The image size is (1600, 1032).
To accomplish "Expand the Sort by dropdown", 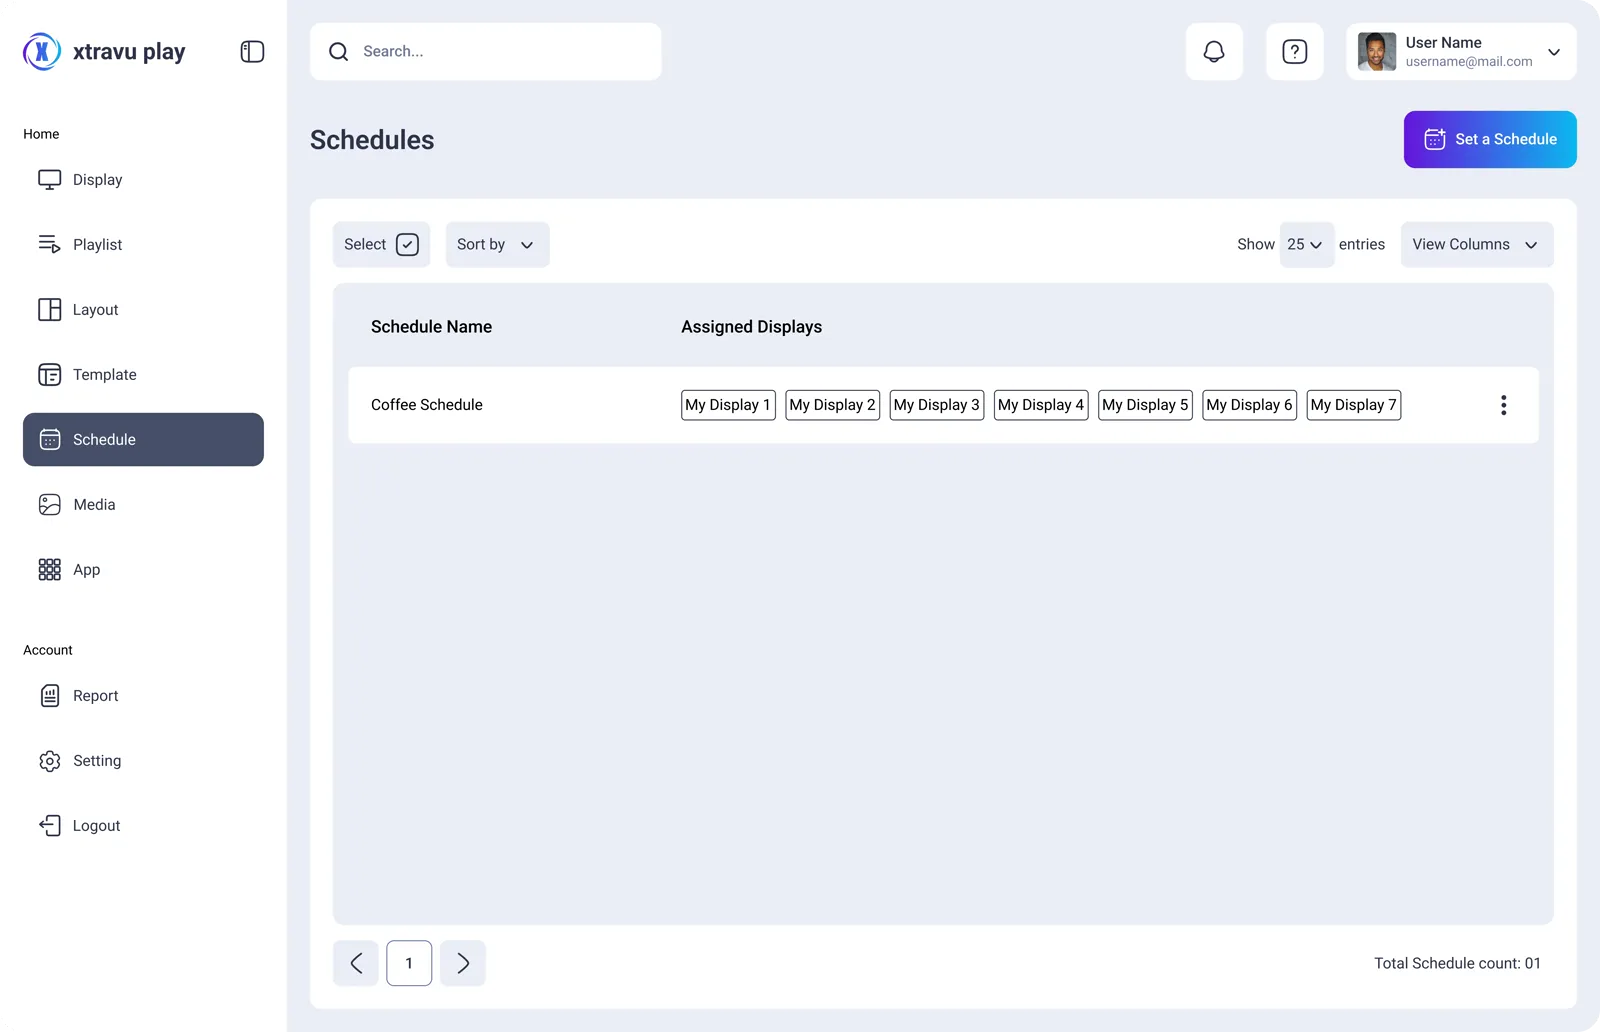I will point(497,245).
